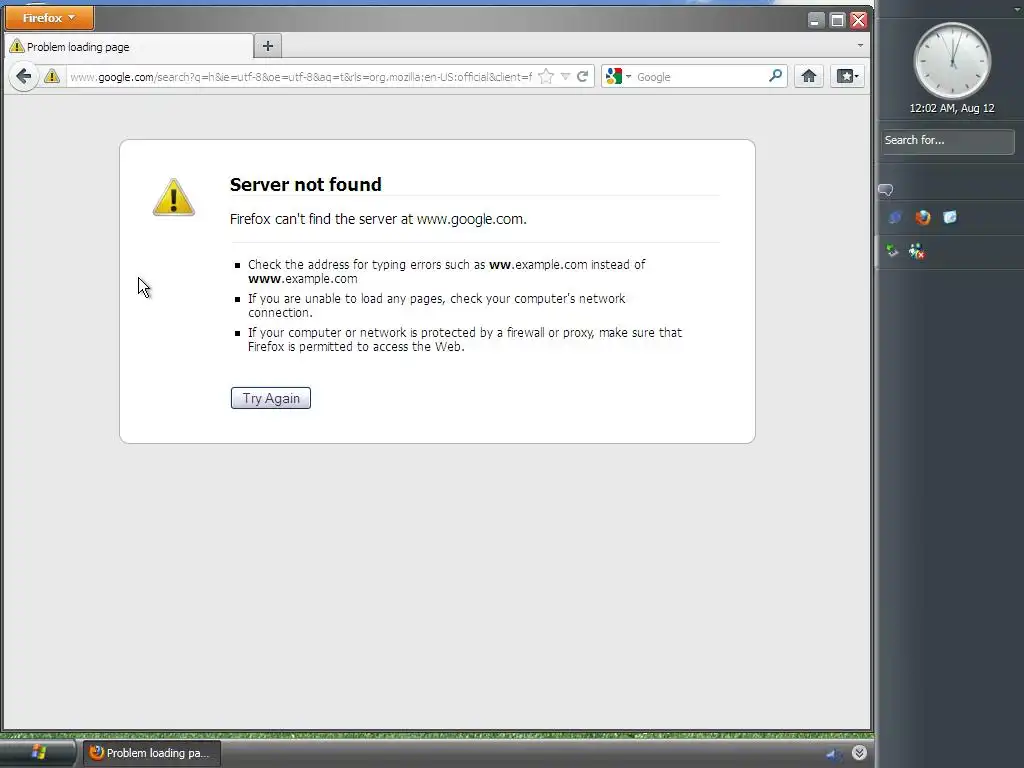Image resolution: width=1024 pixels, height=768 pixels.
Task: Click the Messenger people icon in the sidebar
Action: point(917,251)
